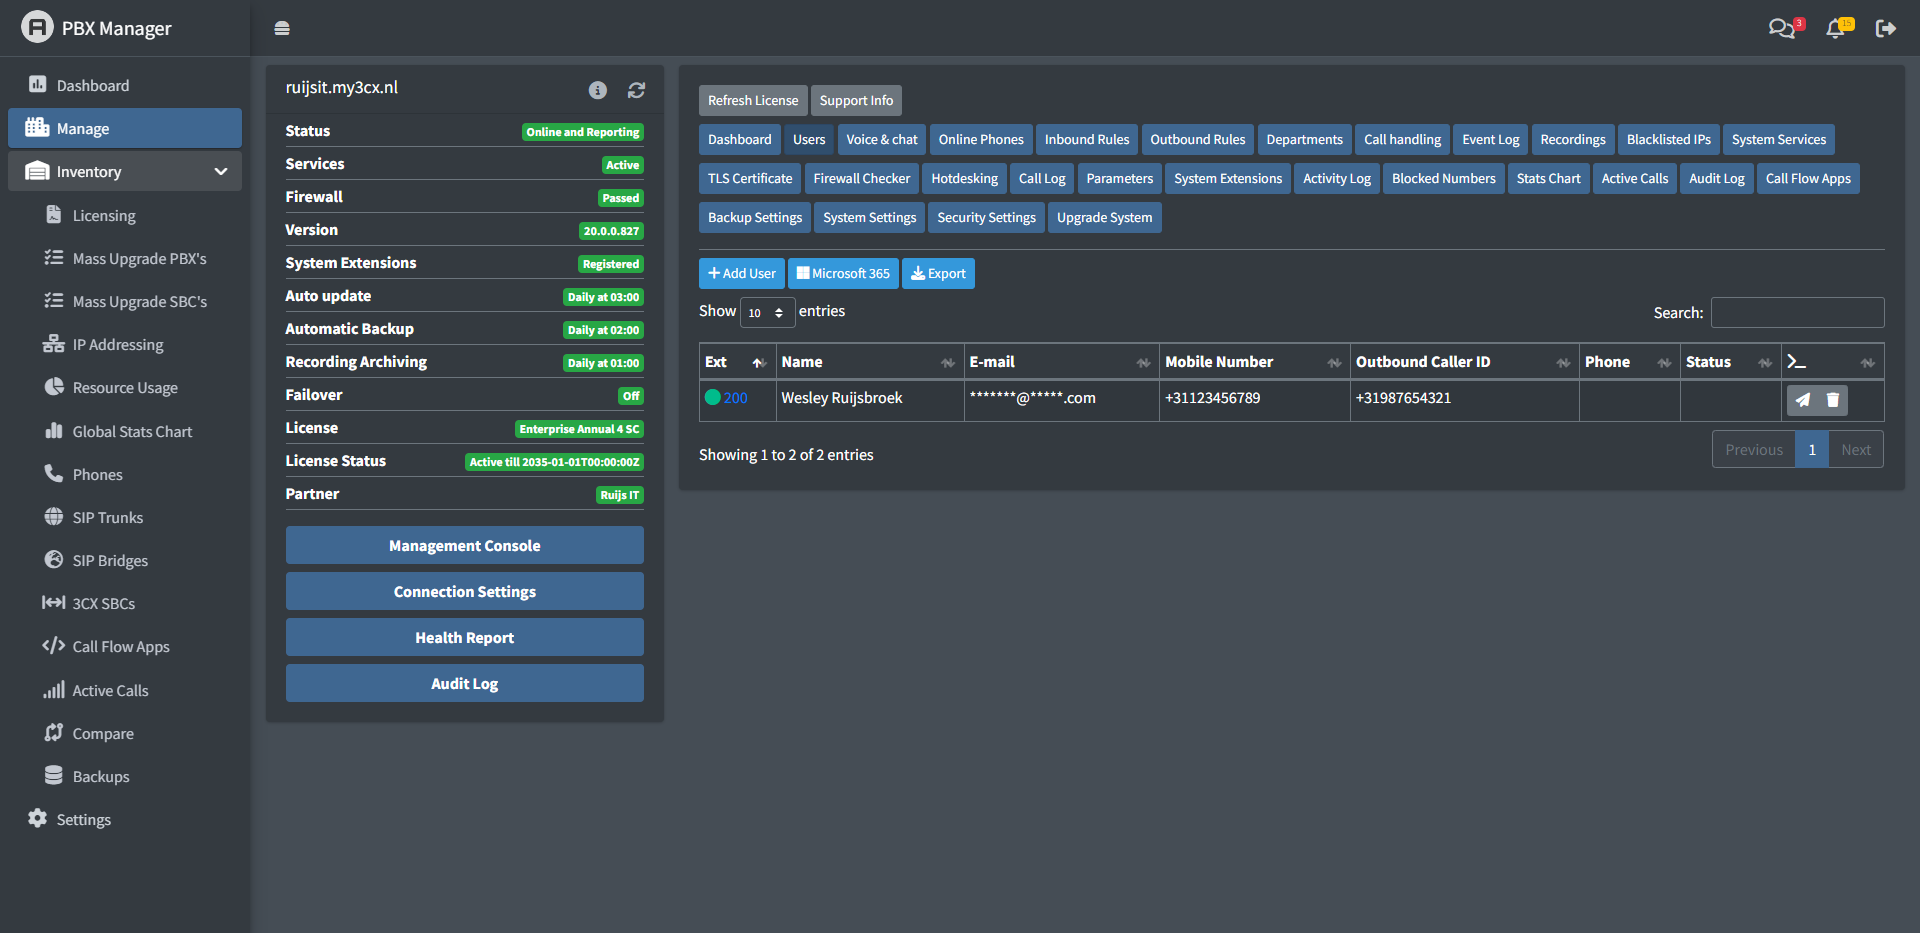Click the Search input field
This screenshot has width=1920, height=933.
click(x=1797, y=312)
